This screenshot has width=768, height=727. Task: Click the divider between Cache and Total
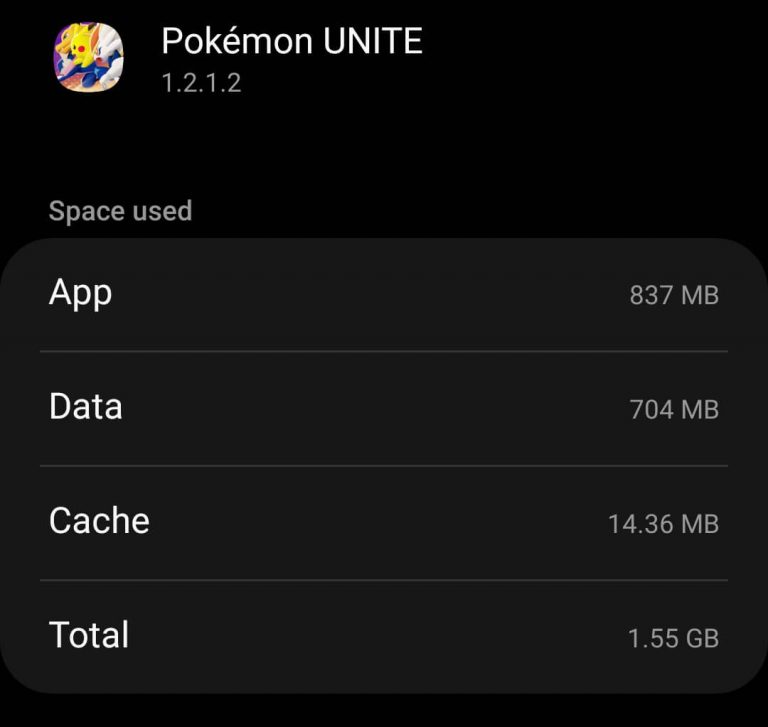click(384, 580)
